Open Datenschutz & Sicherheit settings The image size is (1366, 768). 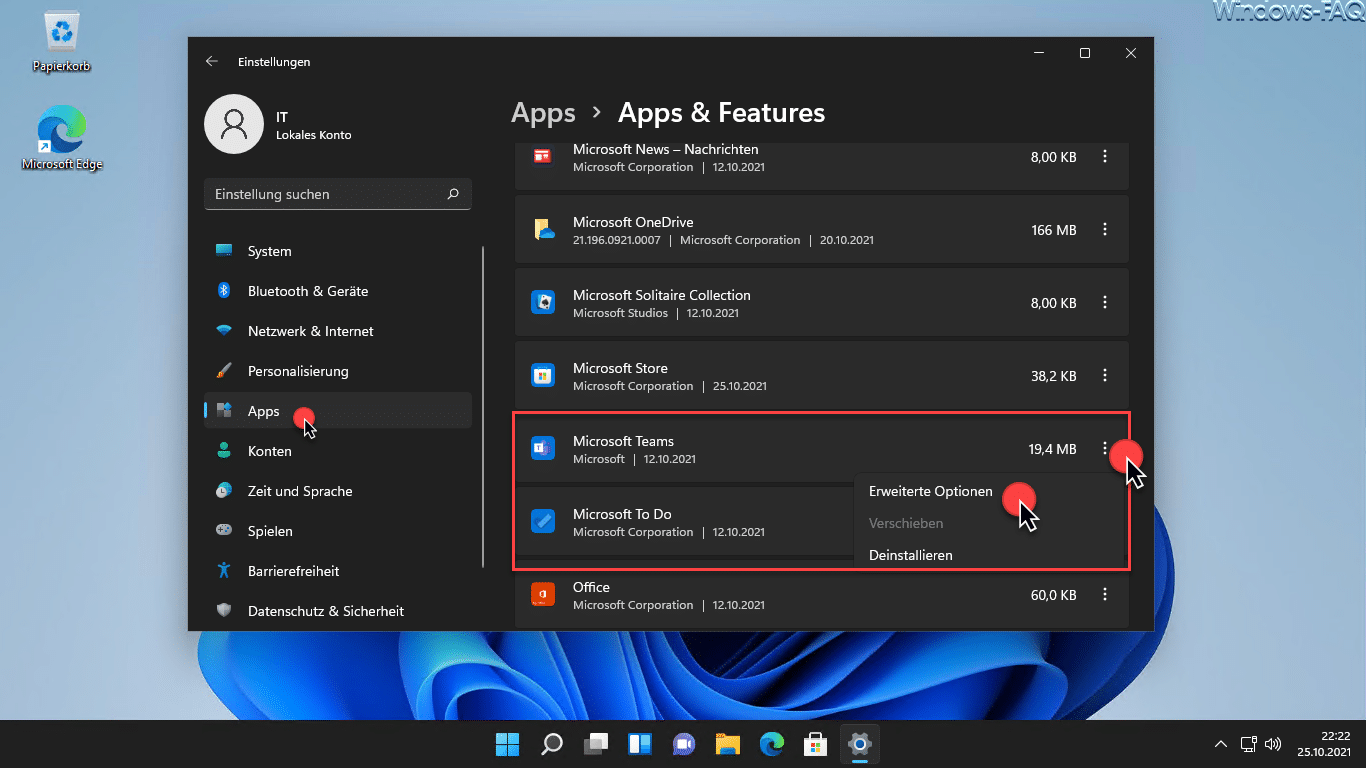click(337, 611)
